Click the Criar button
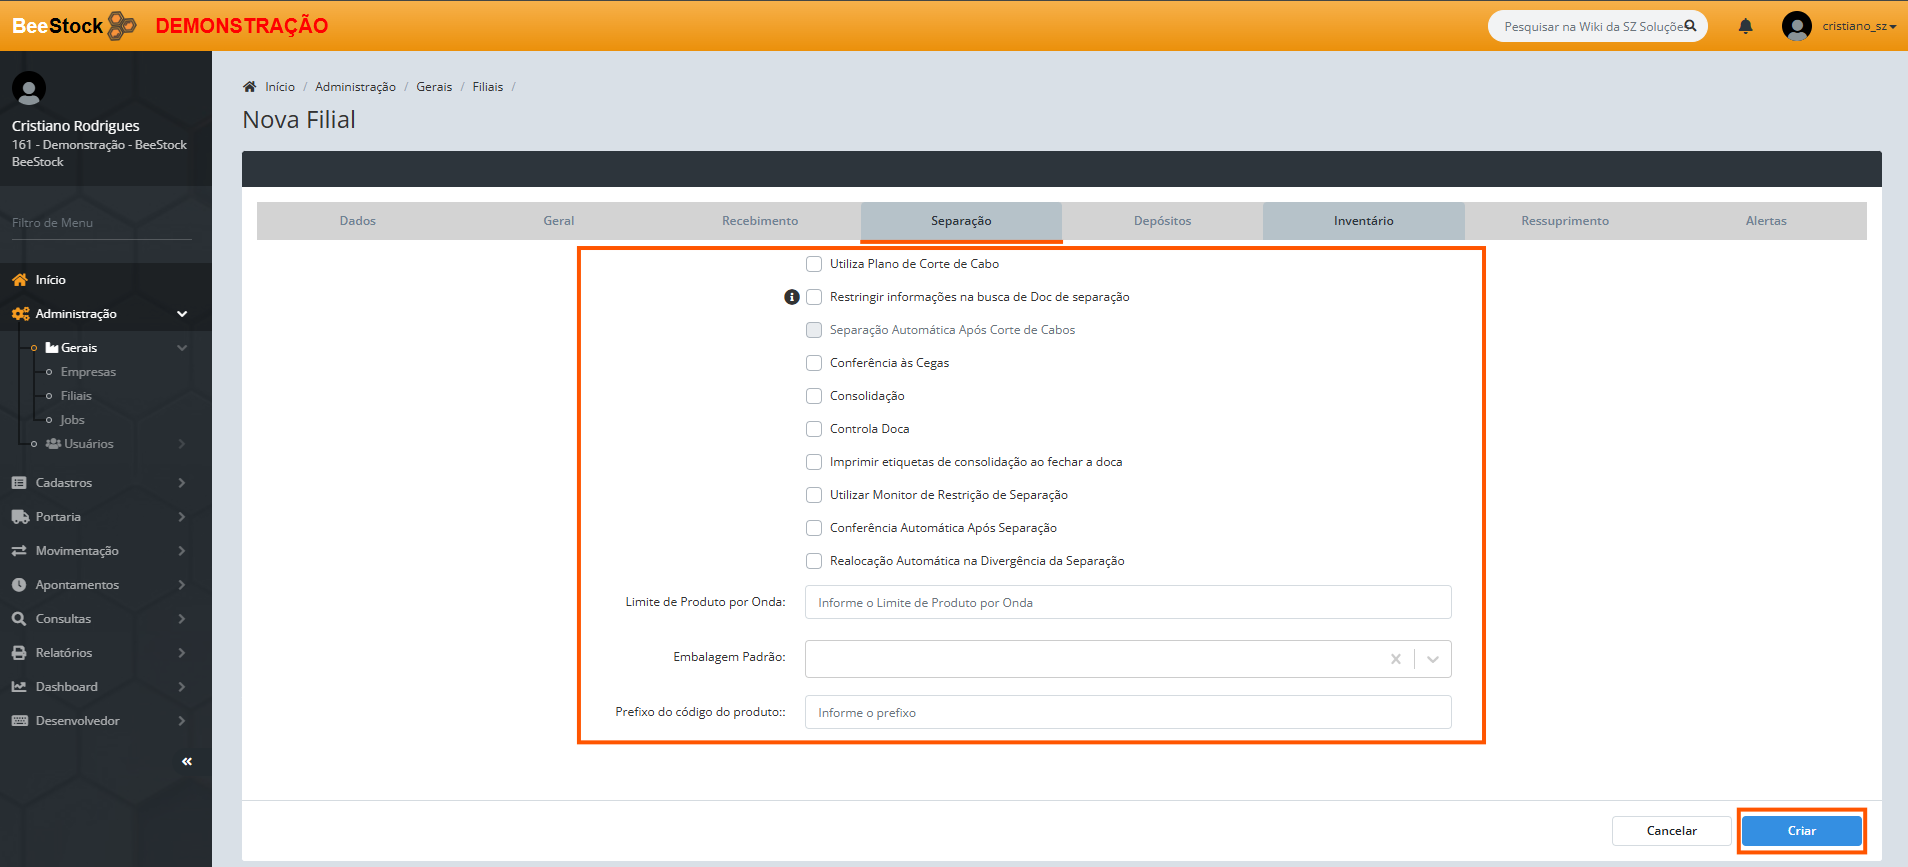1908x867 pixels. pyautogui.click(x=1801, y=831)
